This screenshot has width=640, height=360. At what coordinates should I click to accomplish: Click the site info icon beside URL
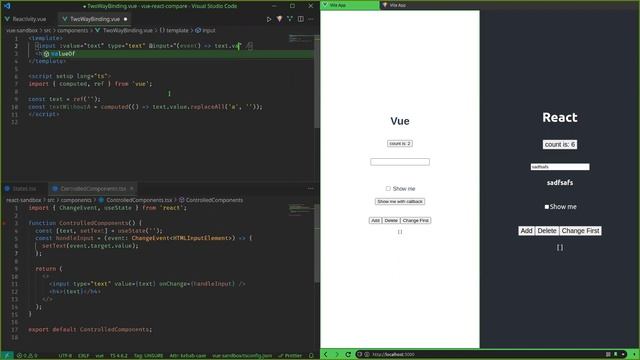(x=367, y=354)
